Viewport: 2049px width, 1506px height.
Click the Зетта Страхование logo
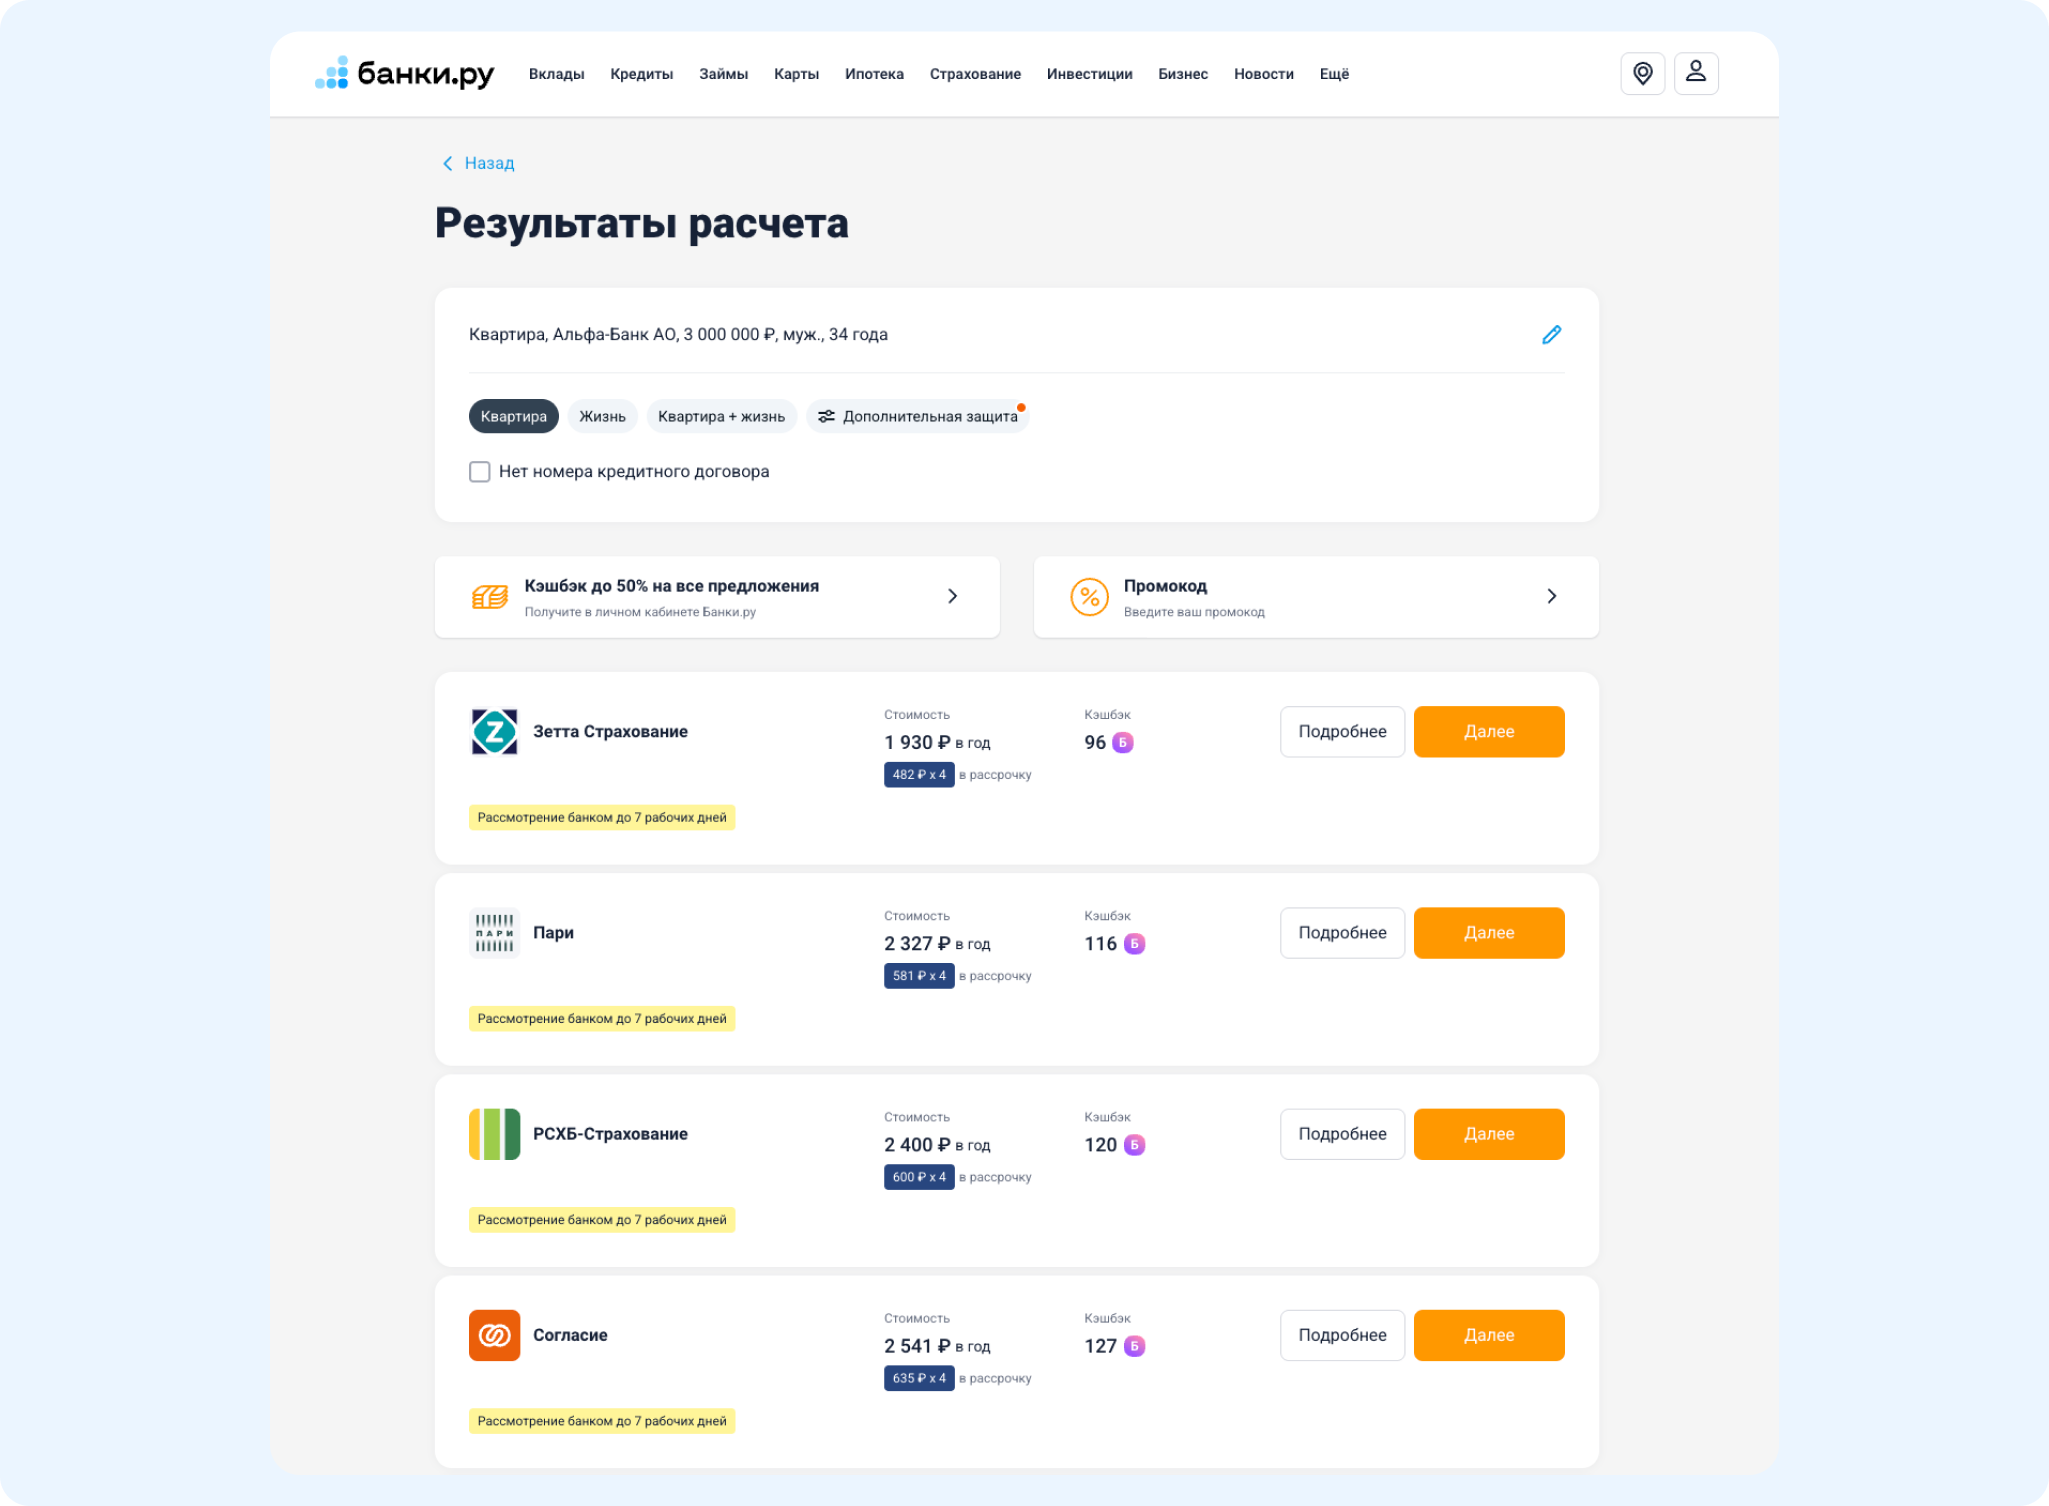point(494,732)
